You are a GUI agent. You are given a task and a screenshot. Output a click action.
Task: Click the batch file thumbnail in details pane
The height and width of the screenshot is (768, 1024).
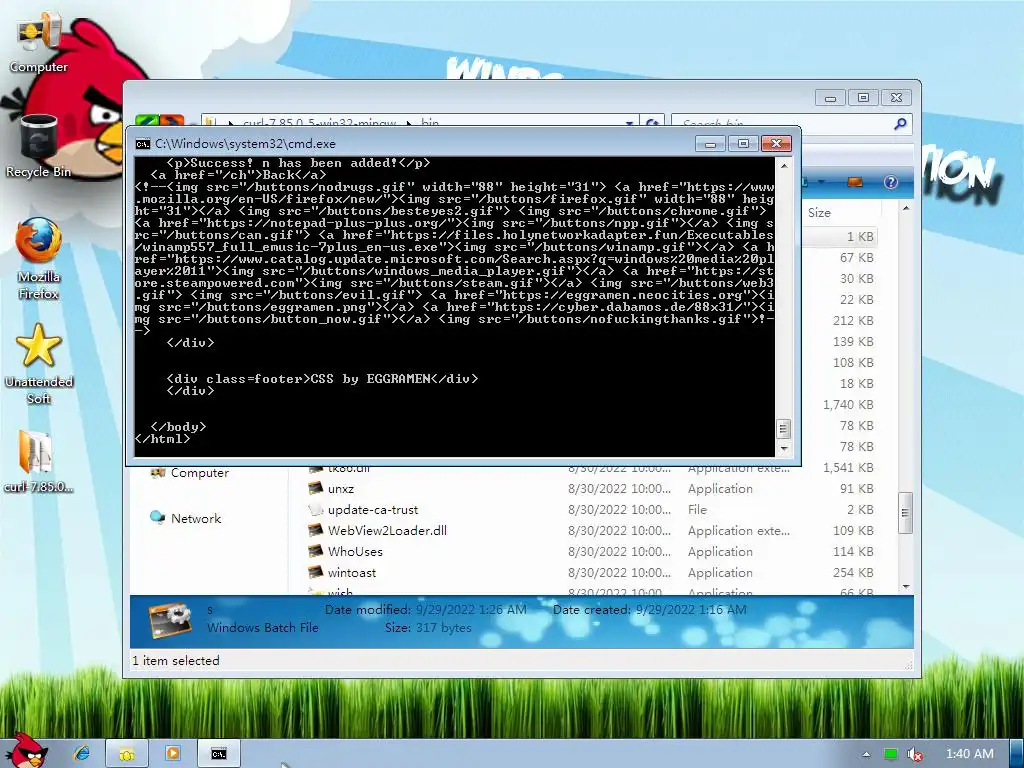pyautogui.click(x=170, y=620)
